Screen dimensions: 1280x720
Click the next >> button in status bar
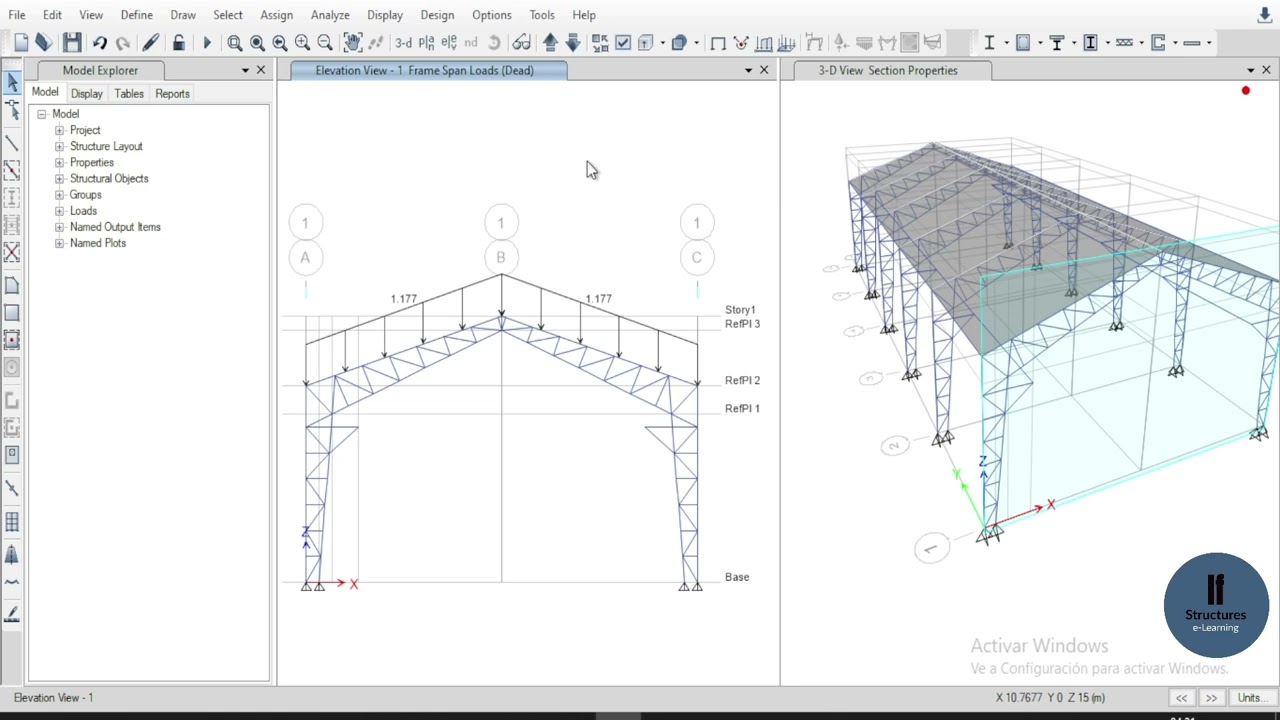click(x=1211, y=698)
